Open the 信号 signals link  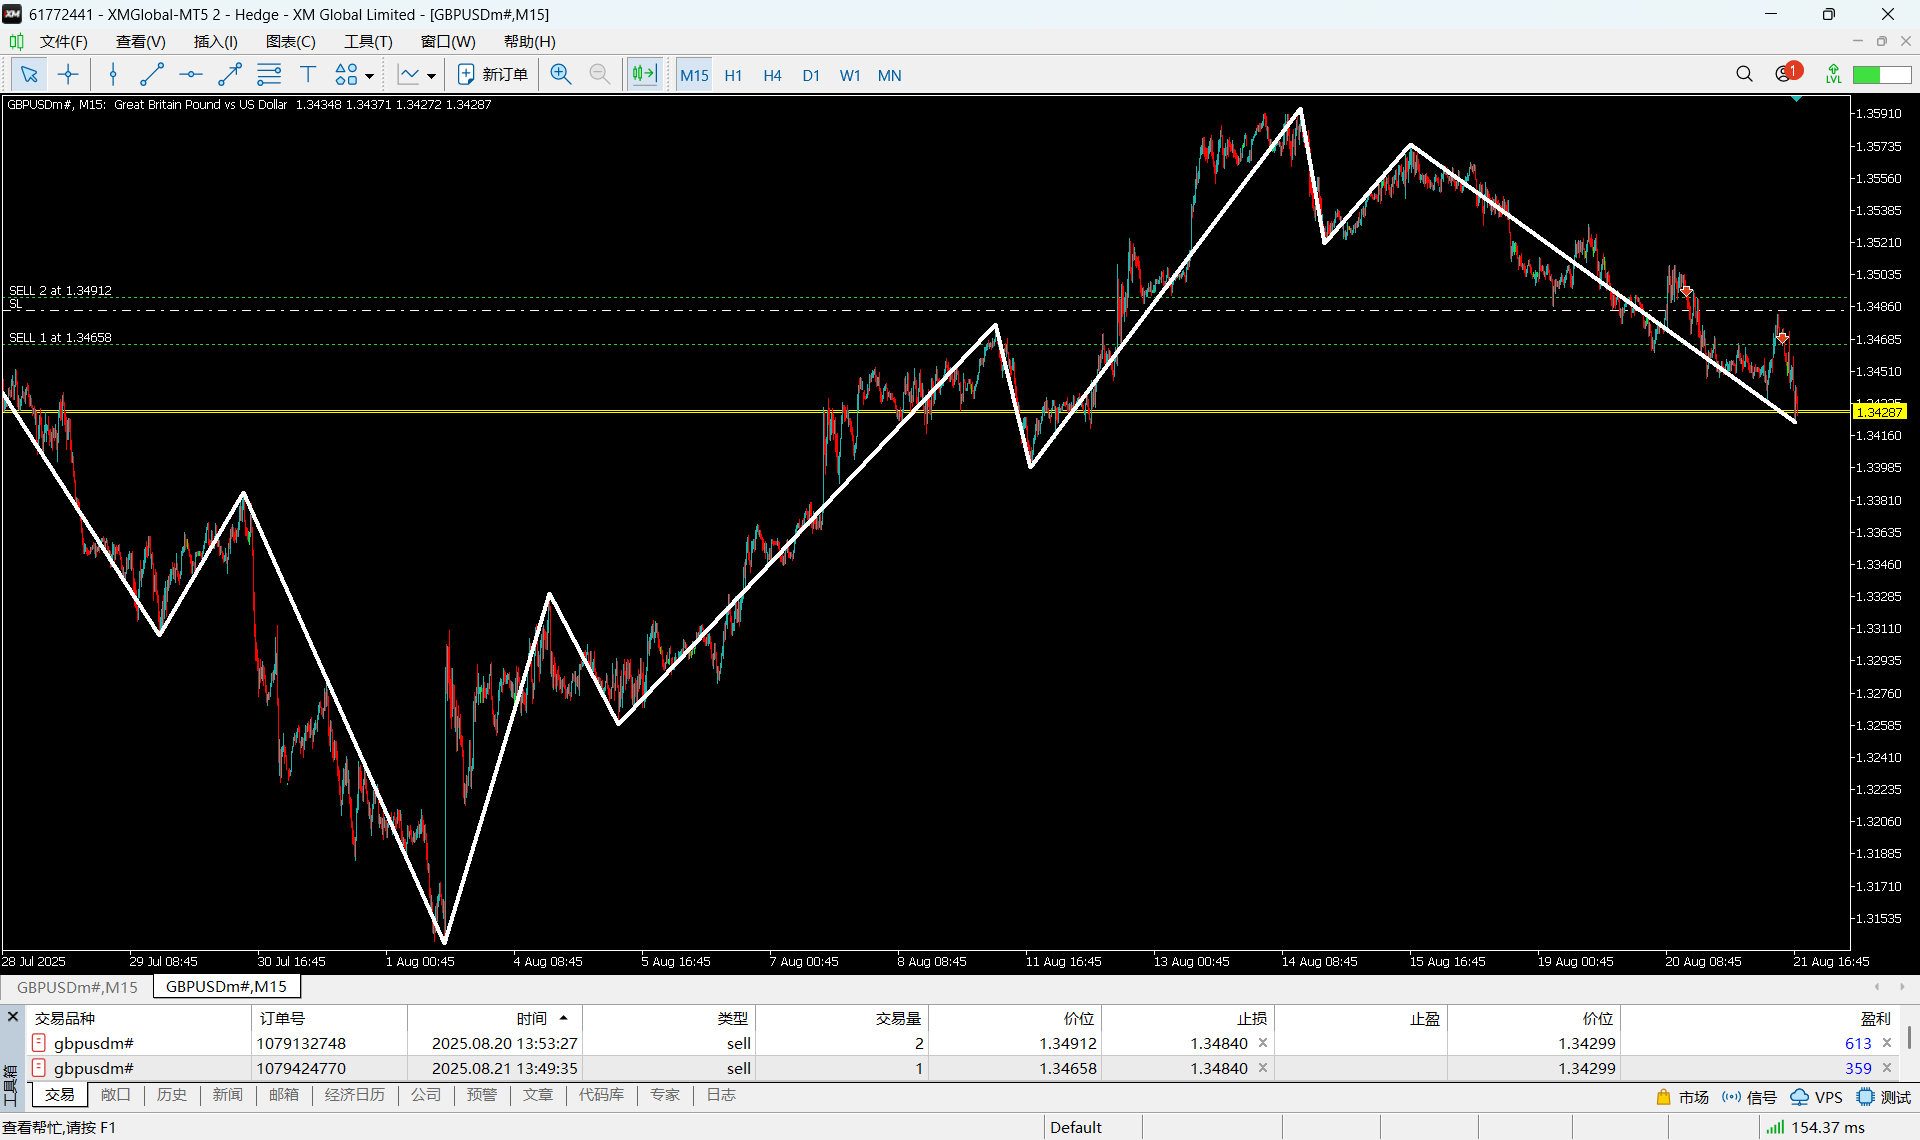click(x=1749, y=1097)
